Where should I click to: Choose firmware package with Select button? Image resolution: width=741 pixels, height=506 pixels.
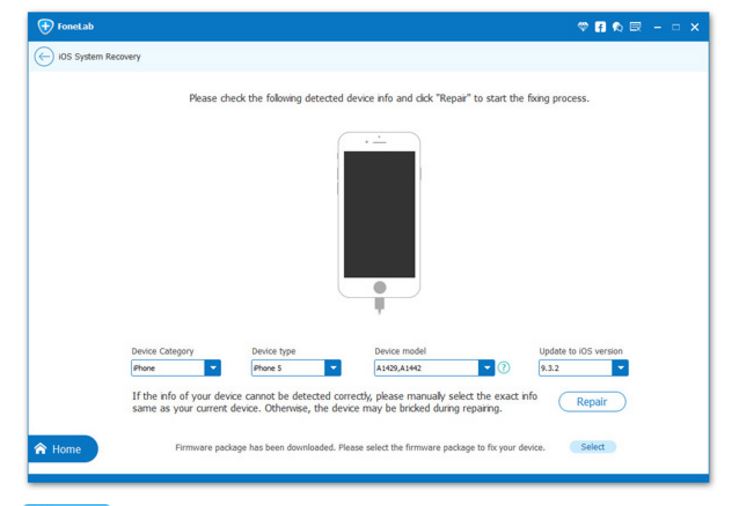point(593,447)
